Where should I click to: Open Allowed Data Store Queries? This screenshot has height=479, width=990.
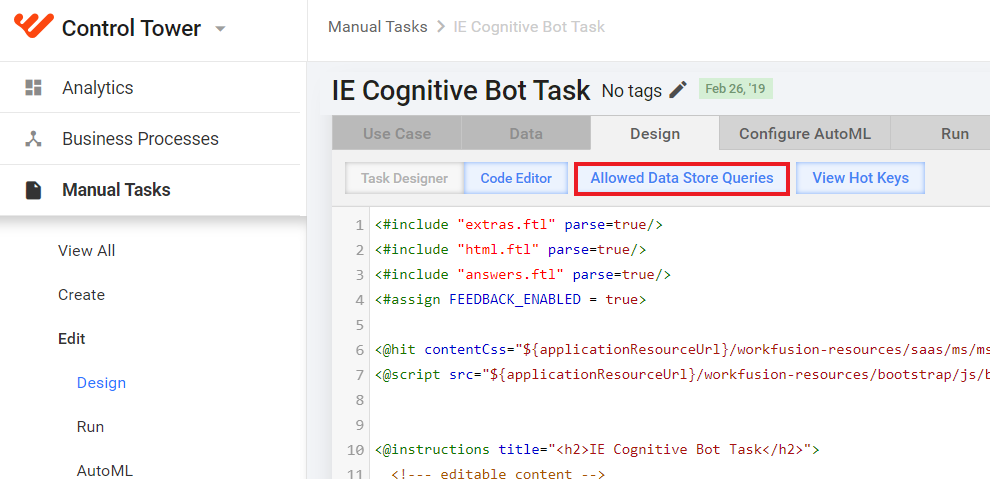click(682, 179)
